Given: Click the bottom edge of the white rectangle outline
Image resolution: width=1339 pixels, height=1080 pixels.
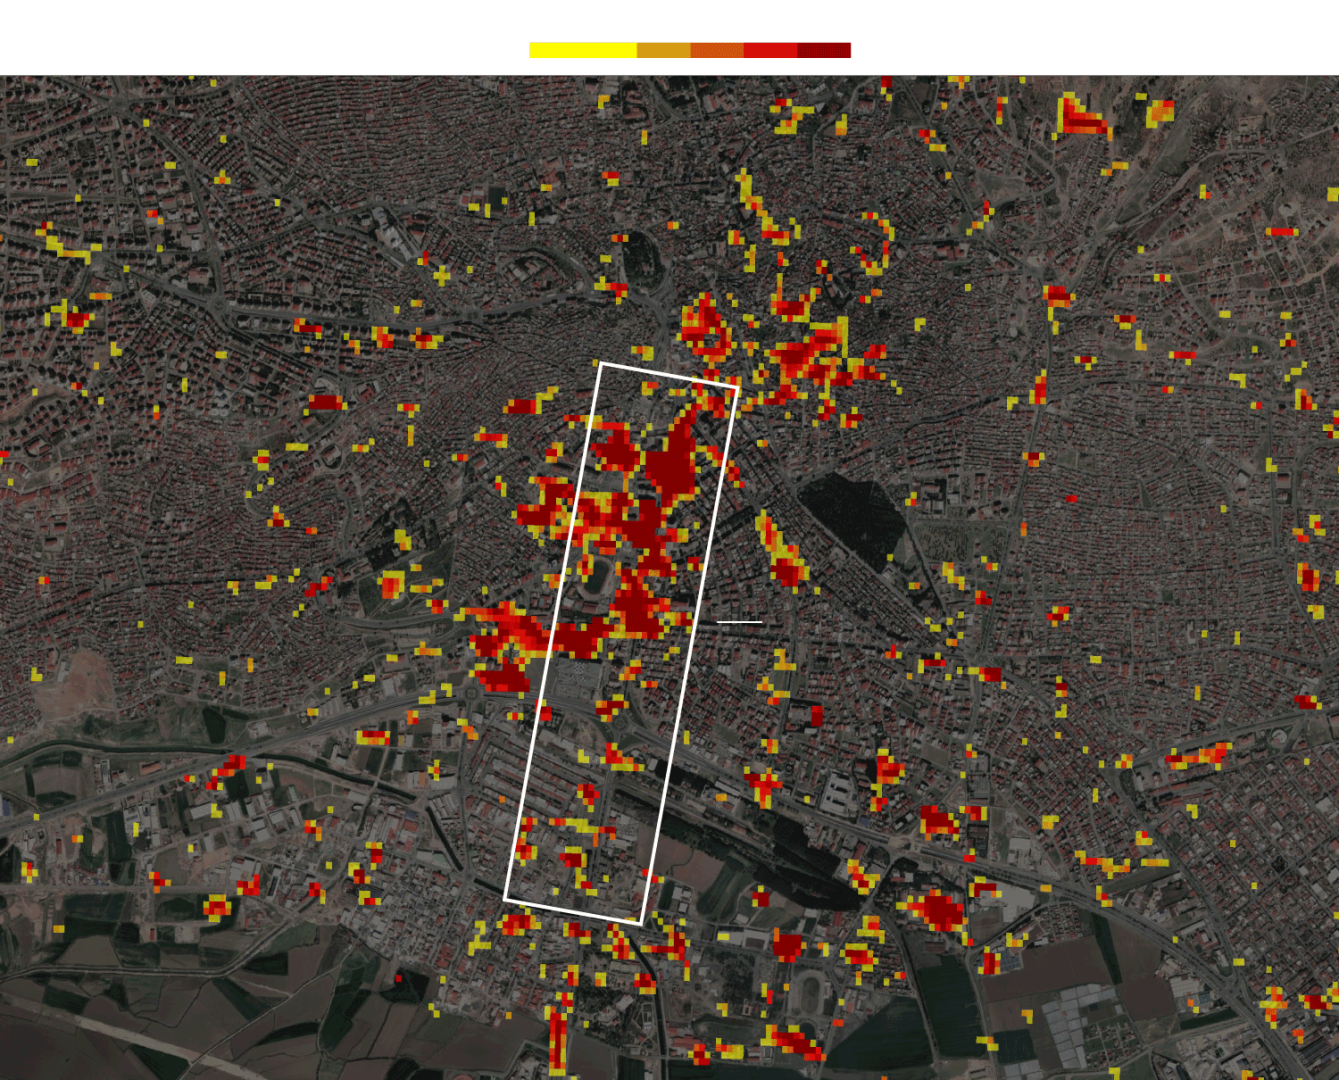Looking at the screenshot, I should coord(572,911).
